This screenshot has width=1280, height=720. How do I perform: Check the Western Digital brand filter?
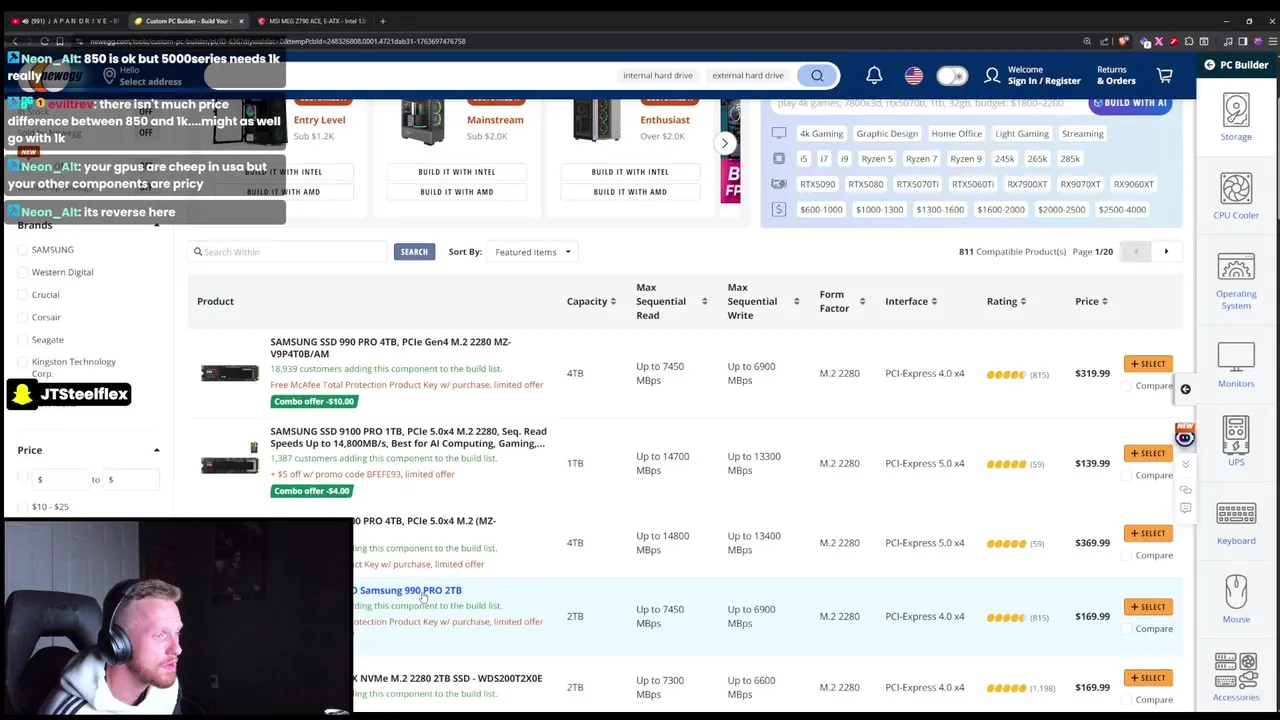[x=23, y=272]
